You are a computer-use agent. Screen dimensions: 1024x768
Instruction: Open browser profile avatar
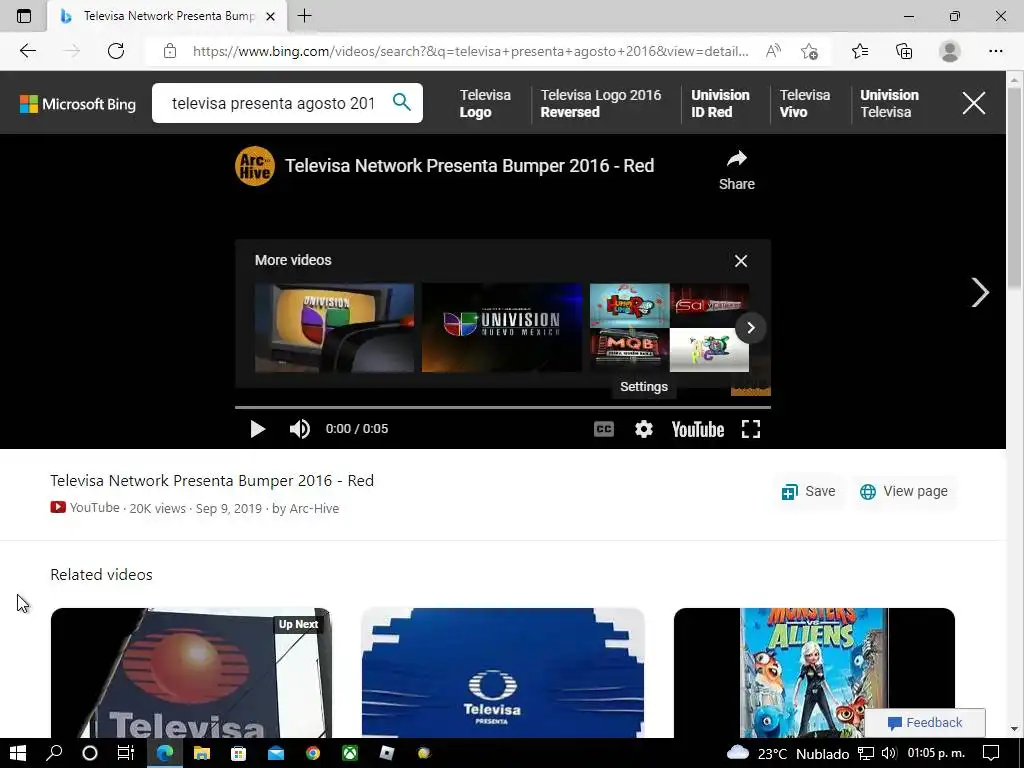(x=950, y=51)
